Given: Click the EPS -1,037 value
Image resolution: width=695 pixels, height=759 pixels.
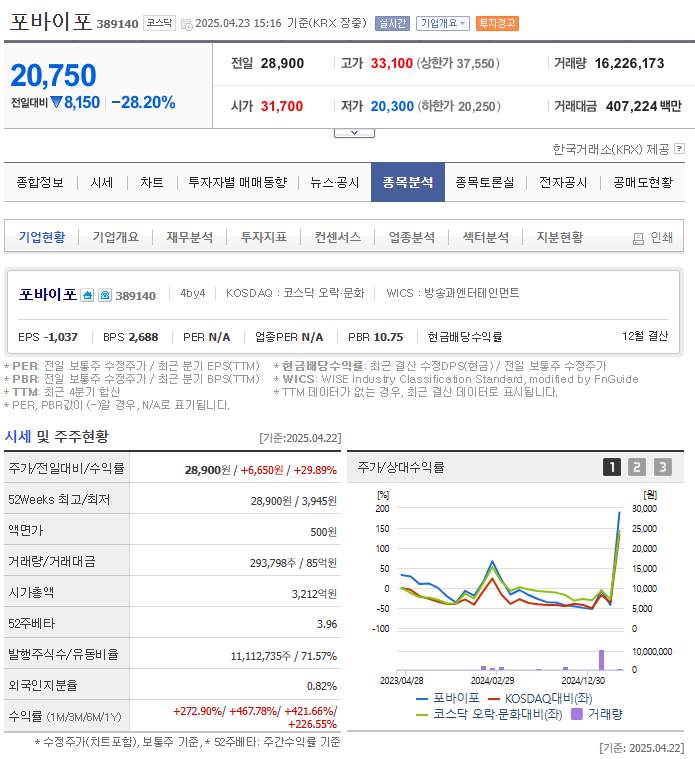Looking at the screenshot, I should pyautogui.click(x=60, y=337).
